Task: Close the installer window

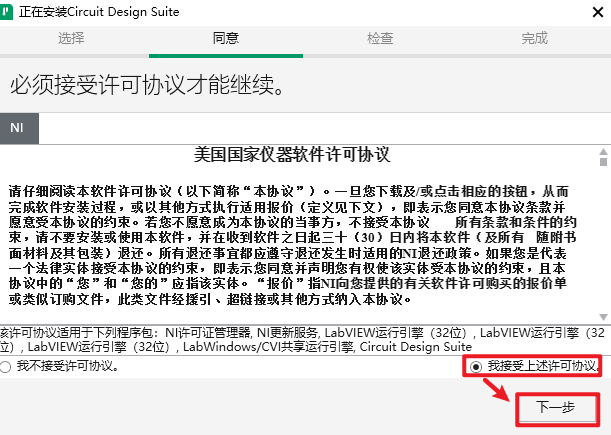Action: pos(598,12)
